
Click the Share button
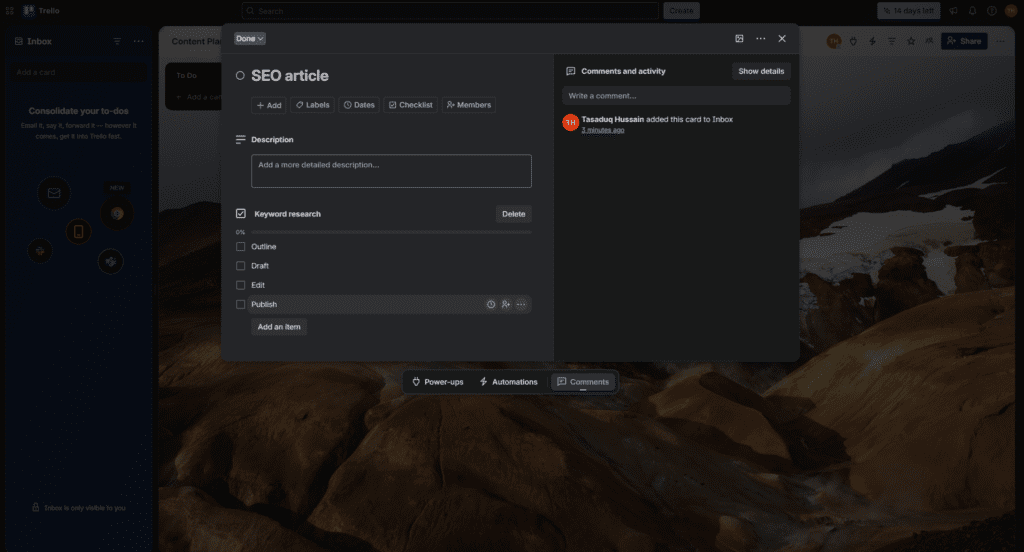tap(964, 41)
